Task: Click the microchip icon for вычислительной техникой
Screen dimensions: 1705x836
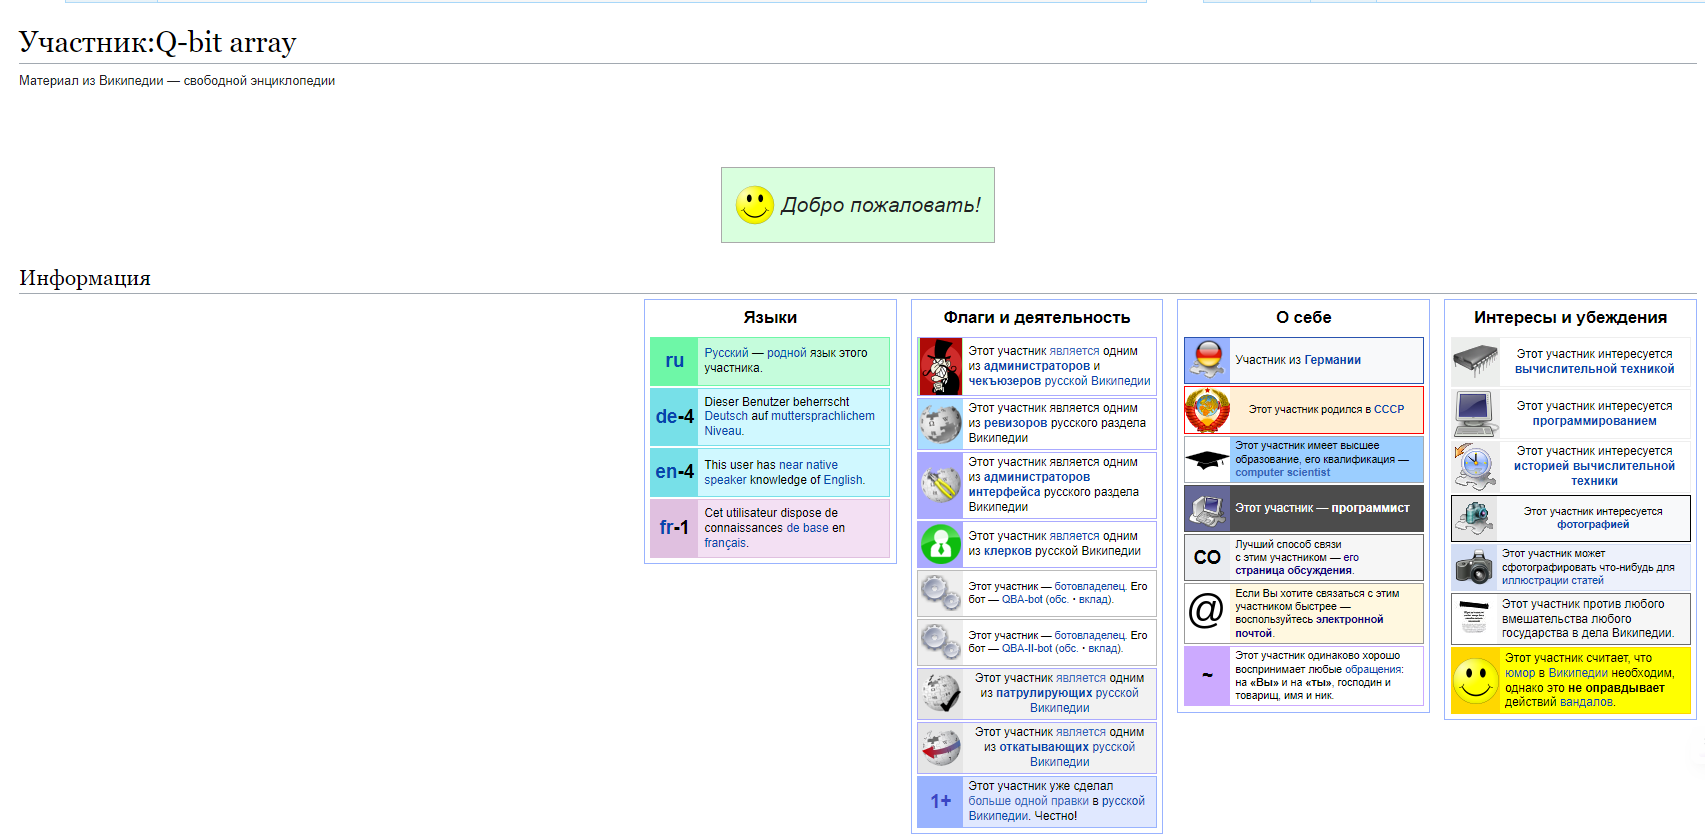Action: (x=1475, y=360)
